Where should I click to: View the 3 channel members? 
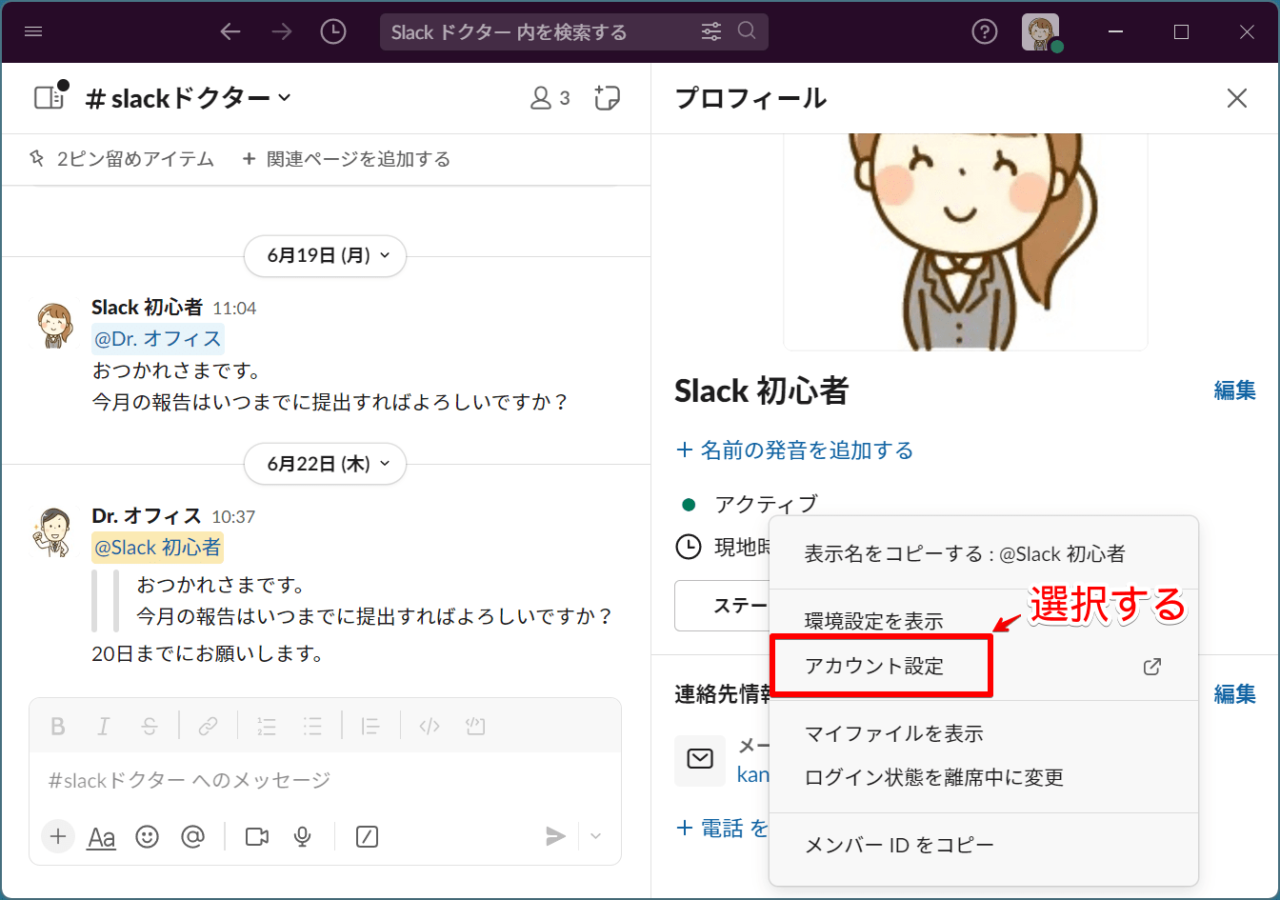(x=549, y=98)
